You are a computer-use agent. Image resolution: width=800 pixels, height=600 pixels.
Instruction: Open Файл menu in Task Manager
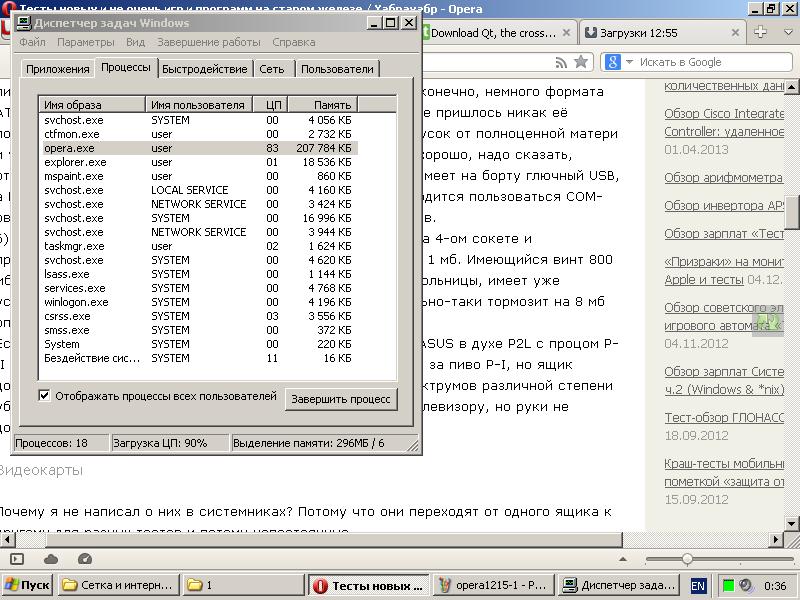tap(32, 42)
